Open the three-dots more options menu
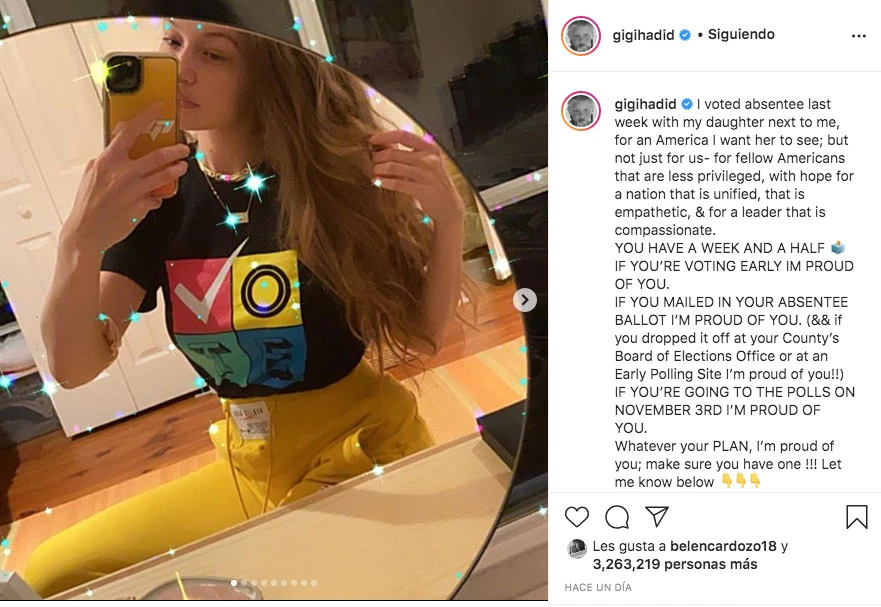This screenshot has width=881, height=607. click(858, 35)
